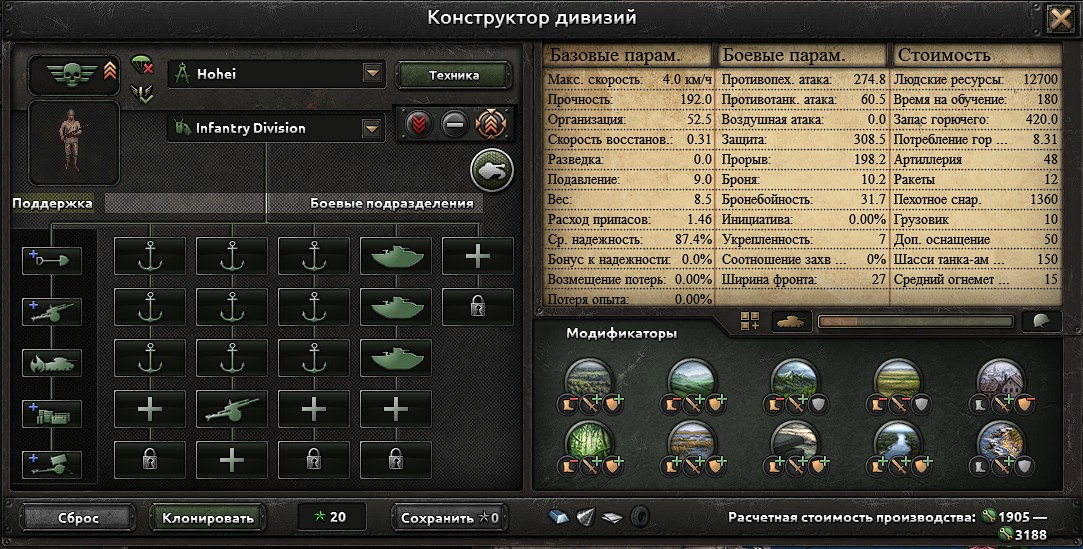Add a battalion in the fifth column
The width and height of the screenshot is (1083, 549).
pos(477,256)
